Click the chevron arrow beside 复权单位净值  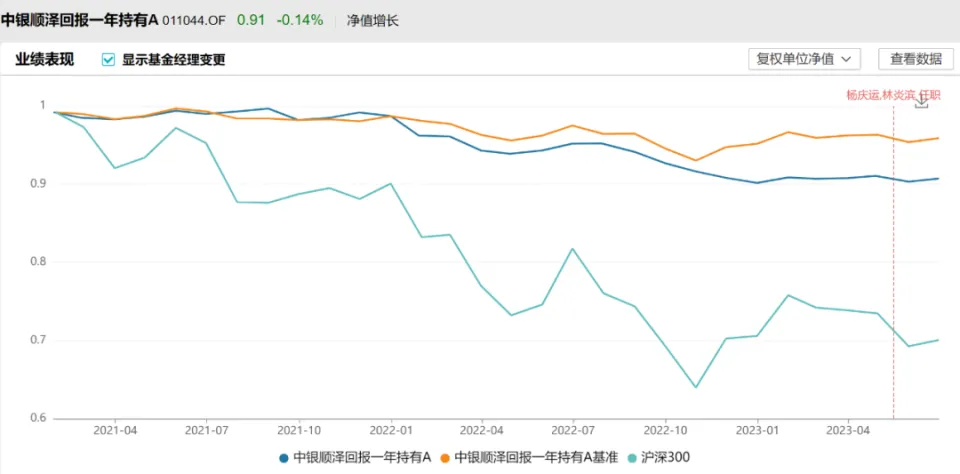[846, 59]
